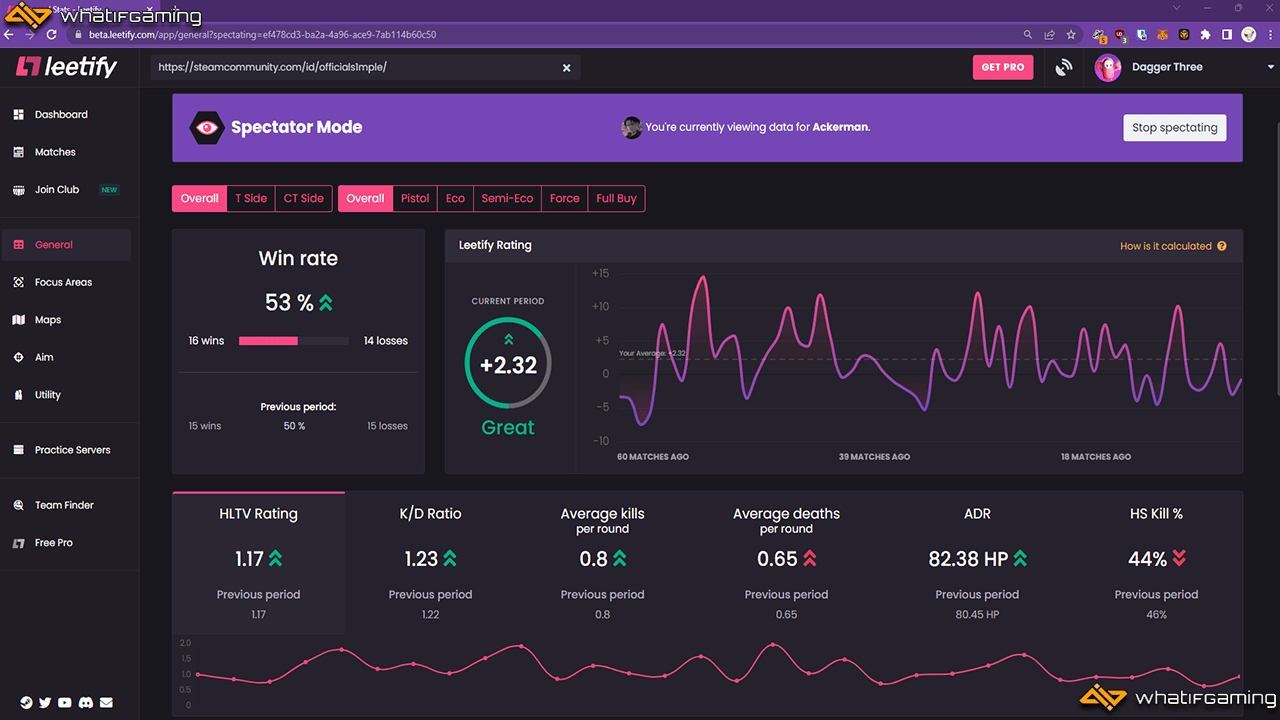Open the Join Club page
This screenshot has width=1280, height=720.
click(65, 190)
